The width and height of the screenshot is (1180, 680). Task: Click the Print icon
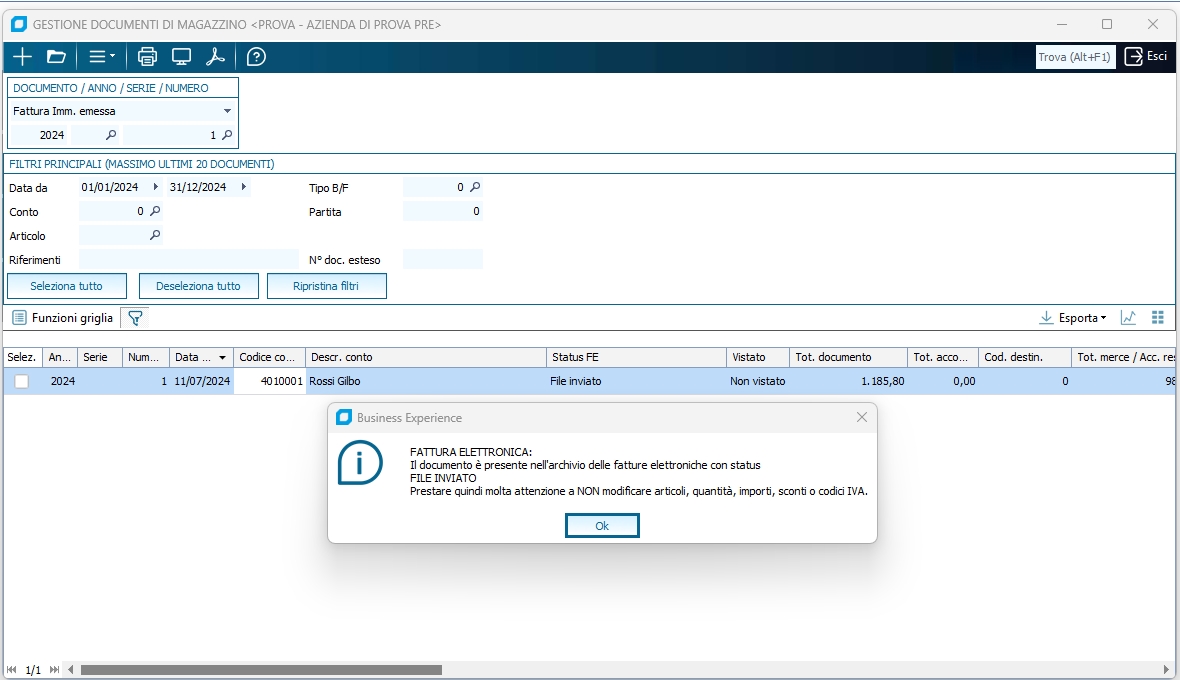(148, 57)
